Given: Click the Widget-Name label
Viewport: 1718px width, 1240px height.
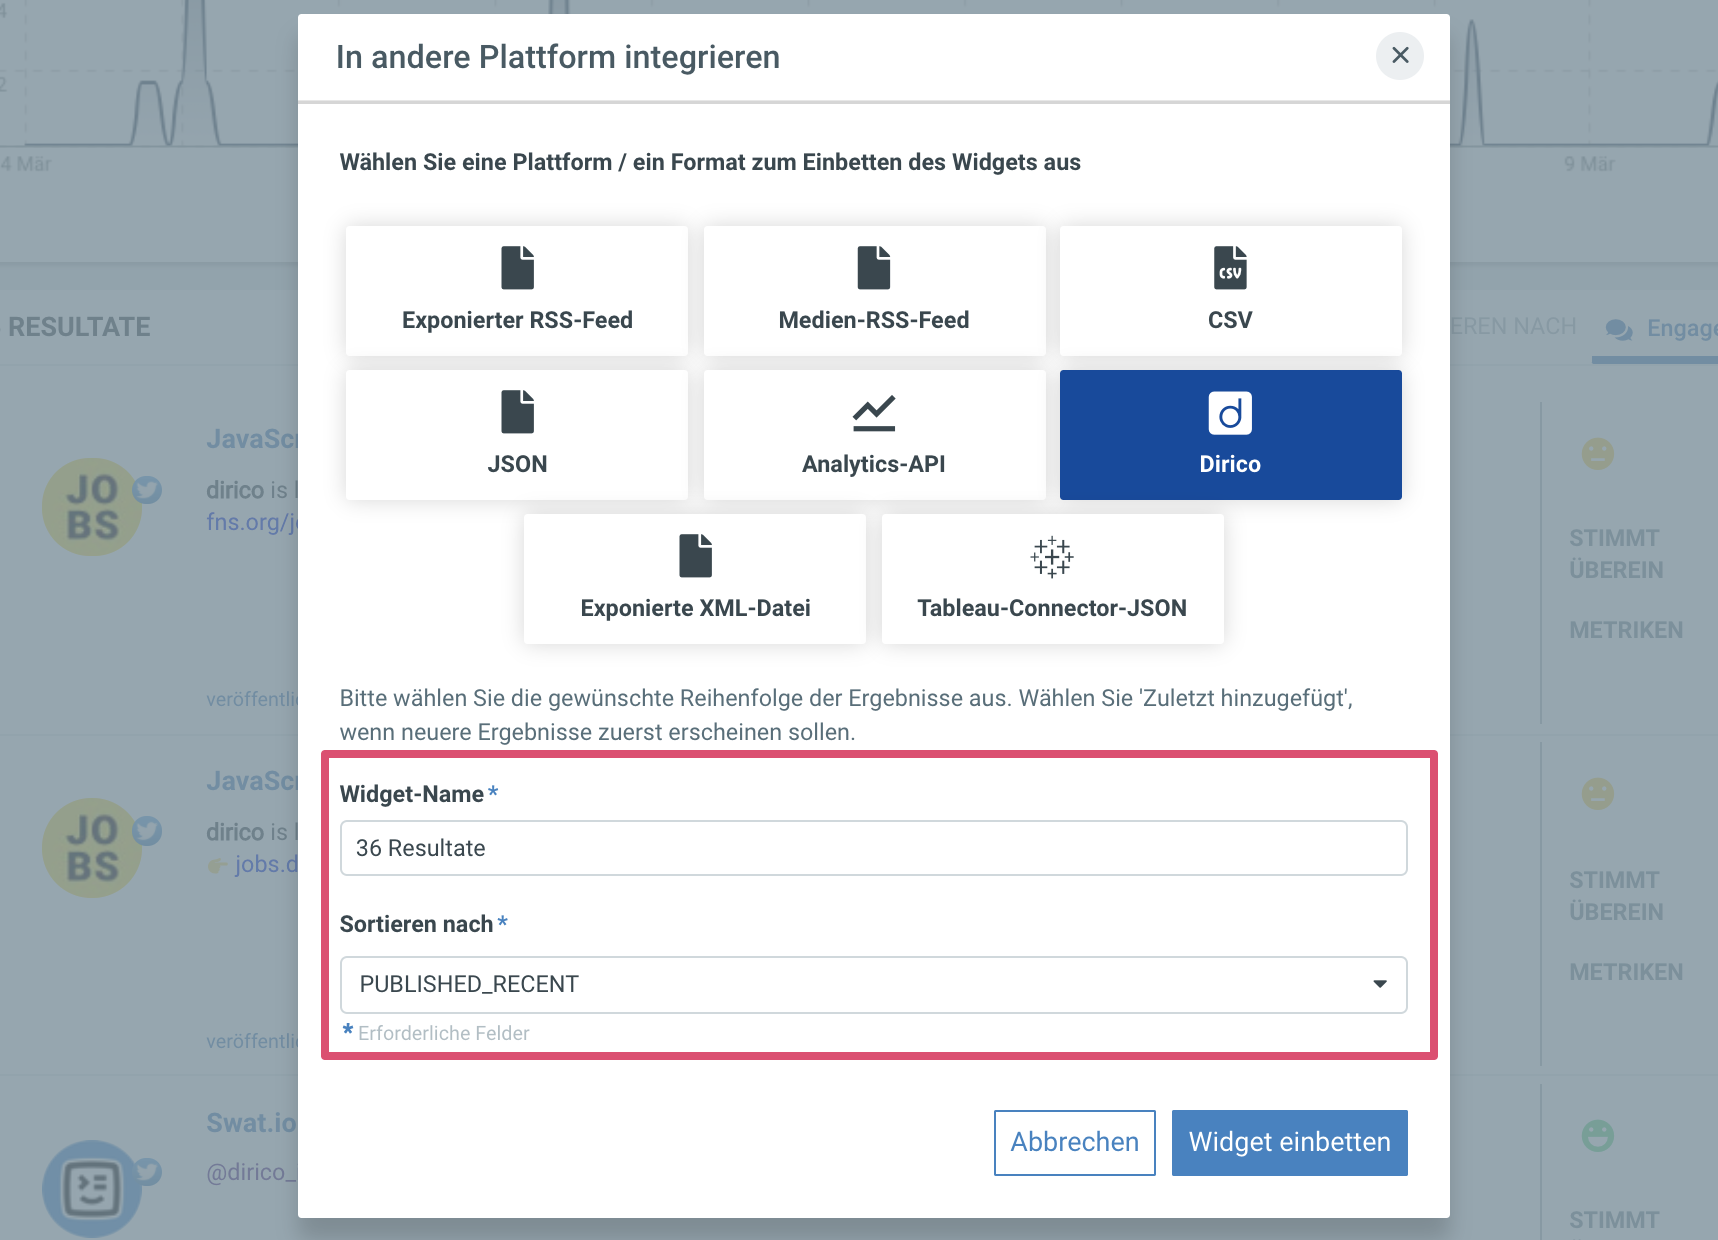Looking at the screenshot, I should coord(412,794).
